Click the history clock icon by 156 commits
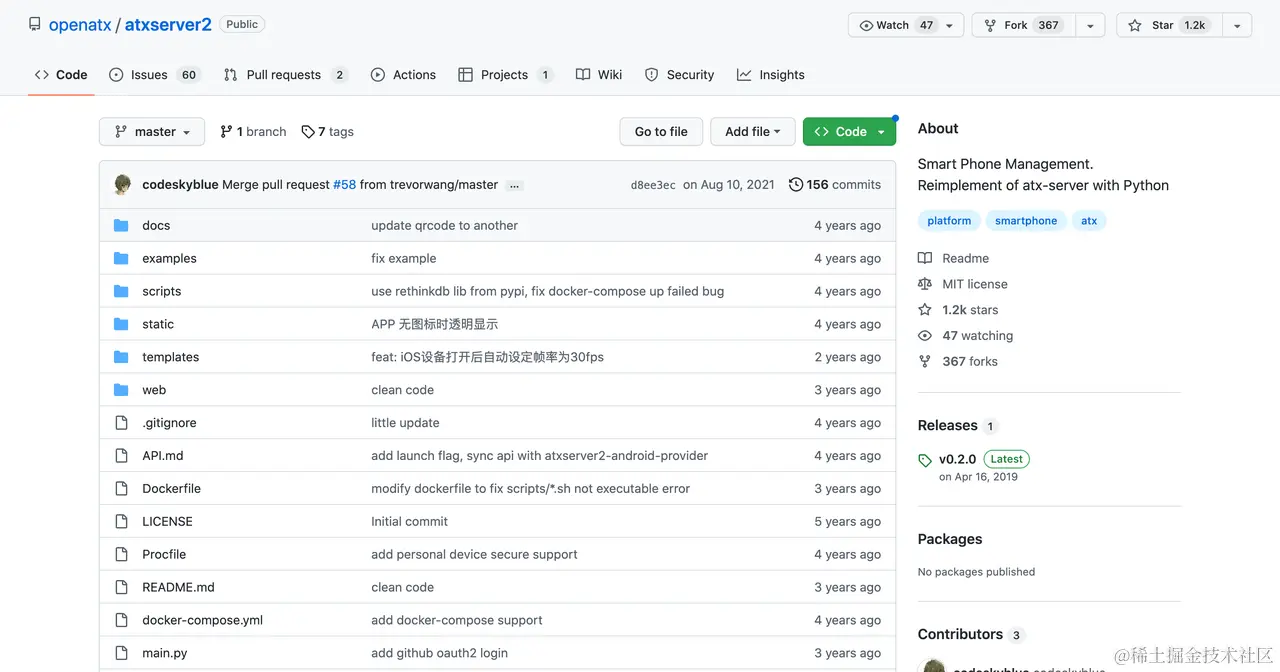This screenshot has height=672, width=1280. [796, 184]
